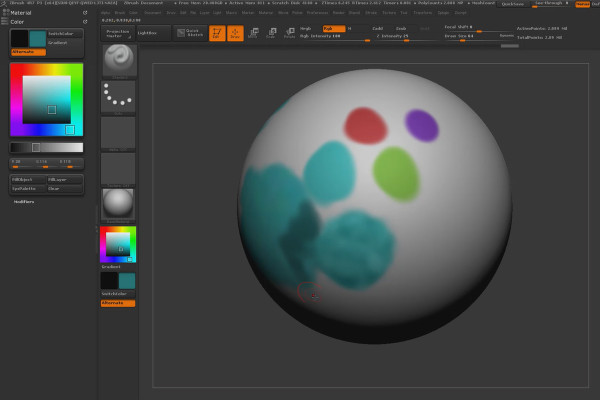Click Gradient in Color palette

[65, 43]
